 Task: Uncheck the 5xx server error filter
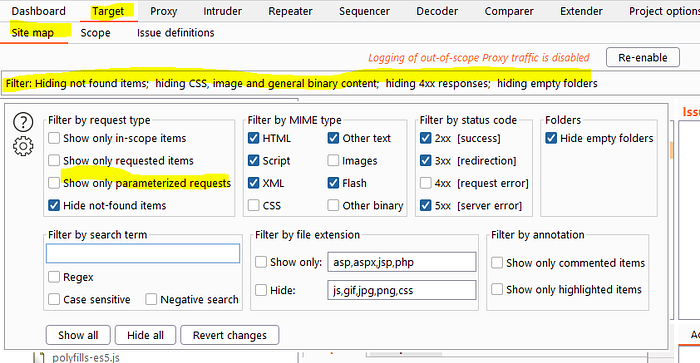426,205
